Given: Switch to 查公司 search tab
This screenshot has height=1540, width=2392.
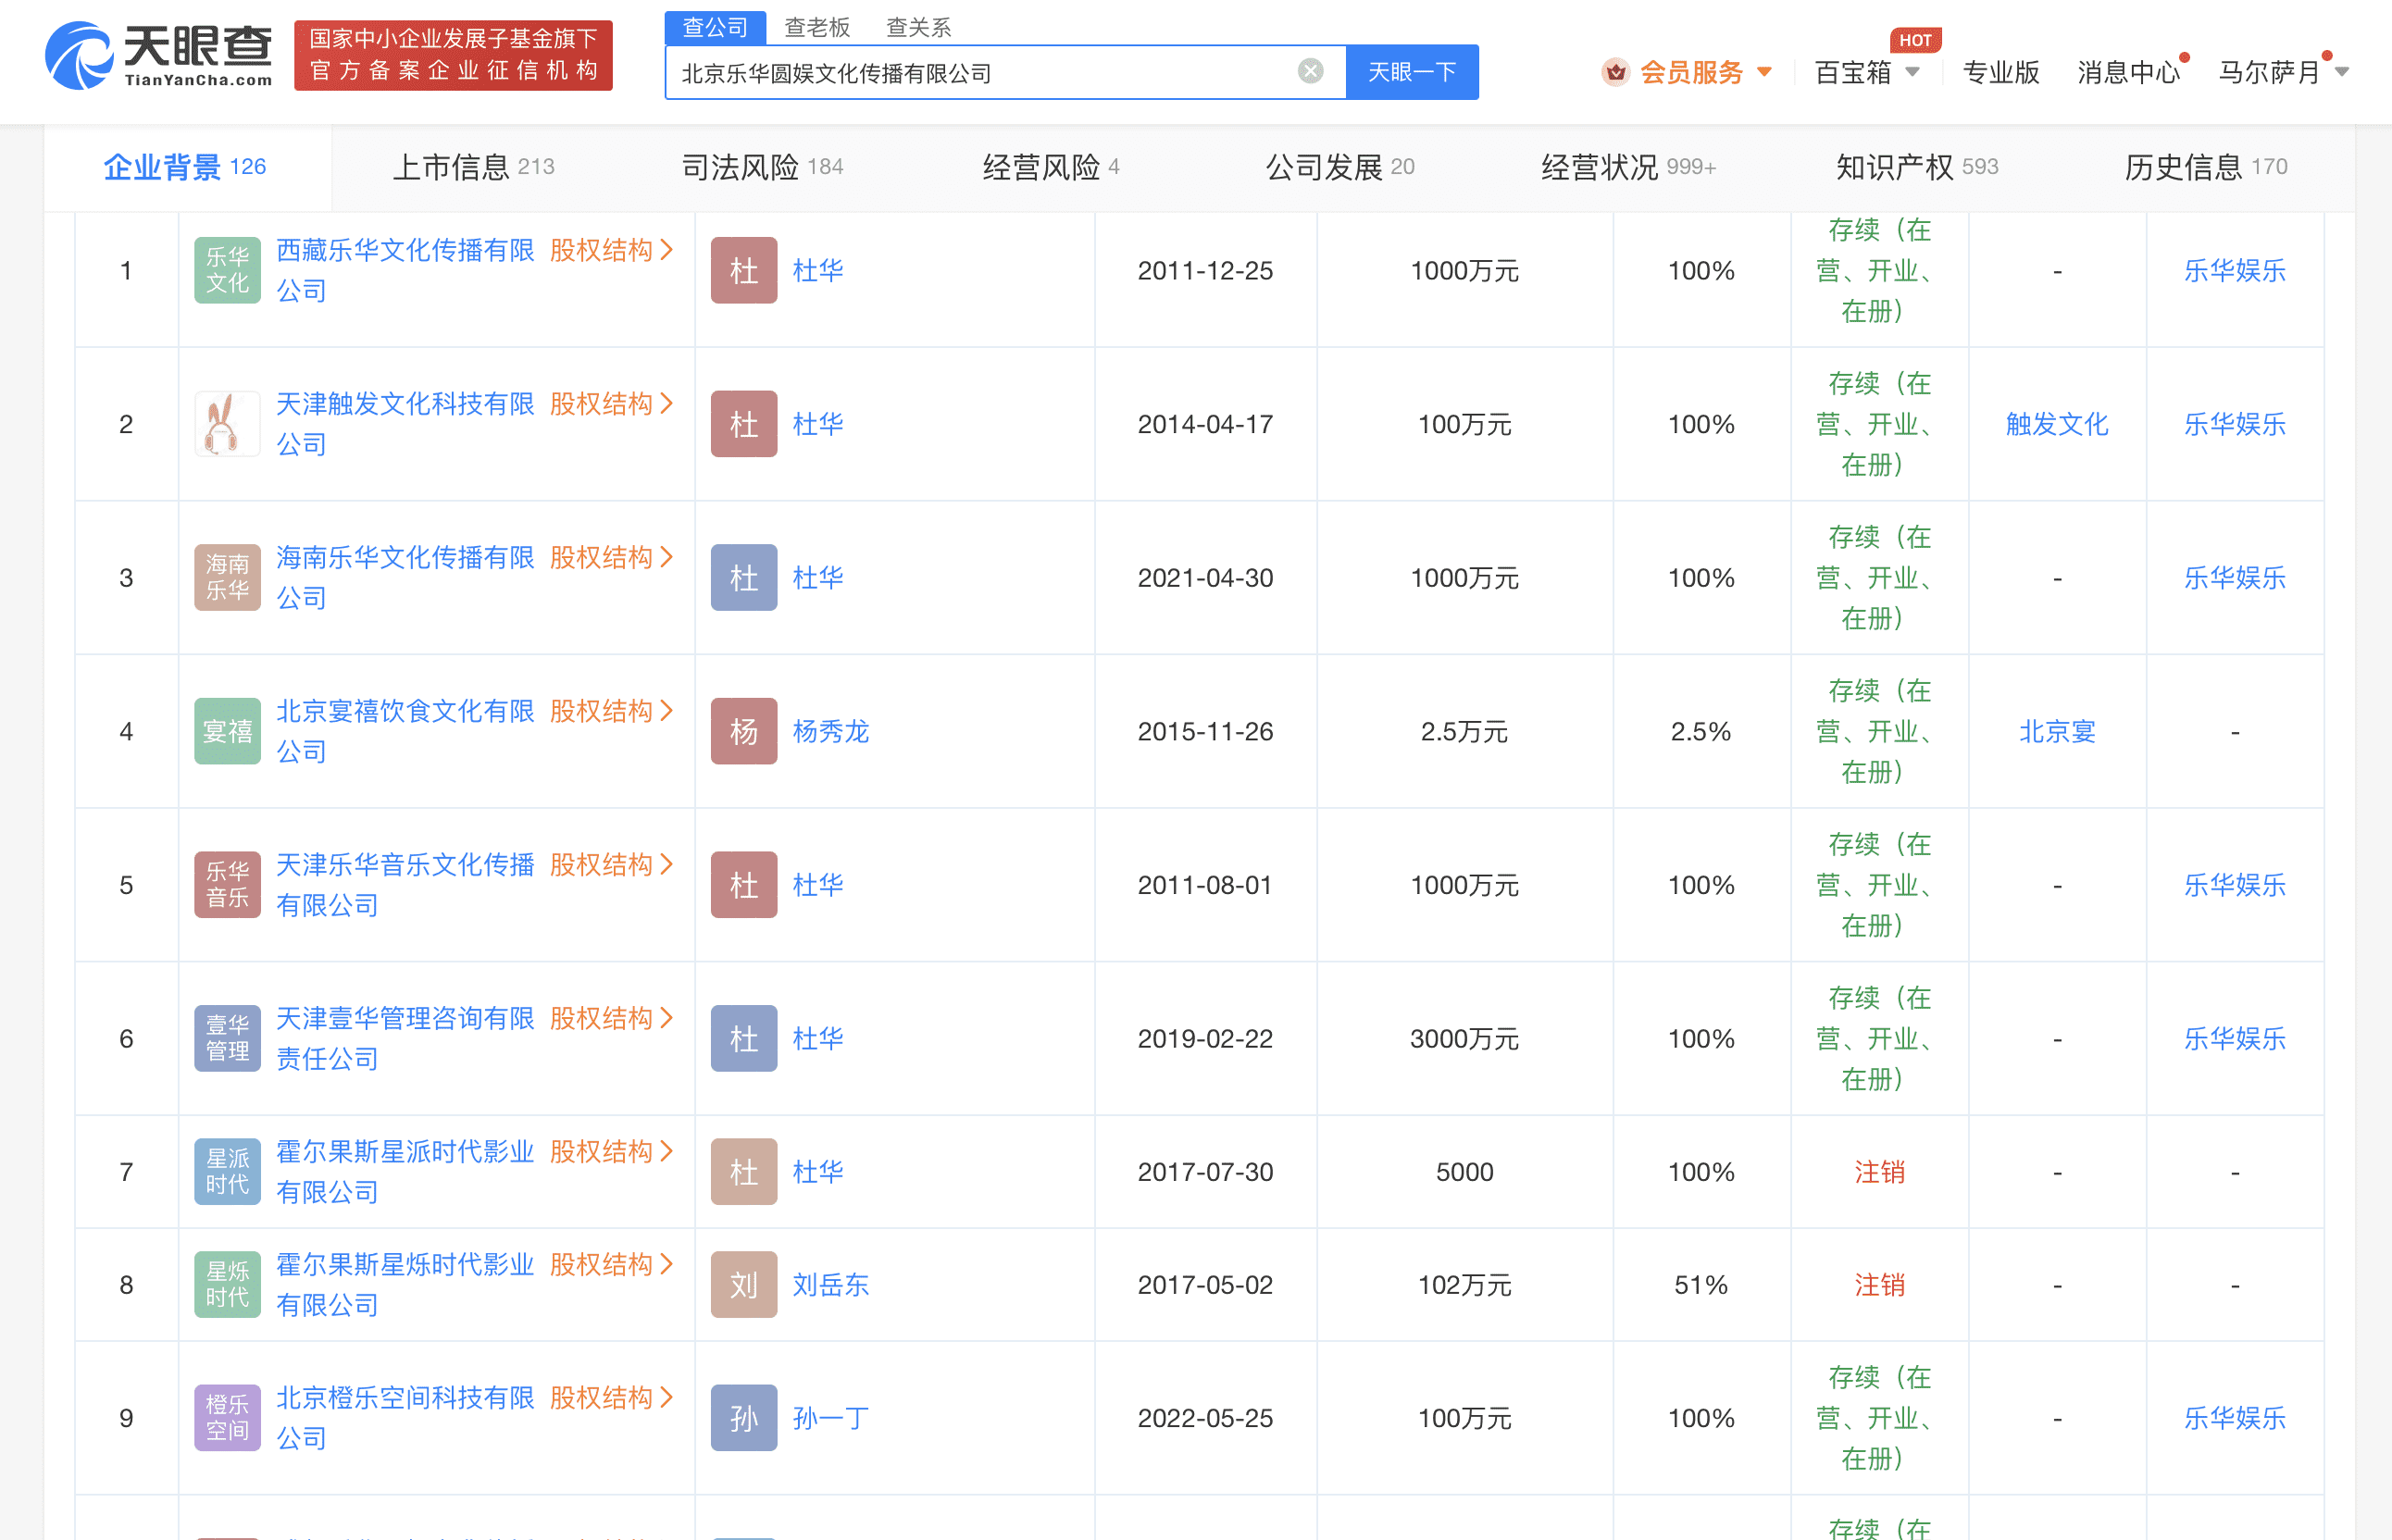Looking at the screenshot, I should (715, 27).
